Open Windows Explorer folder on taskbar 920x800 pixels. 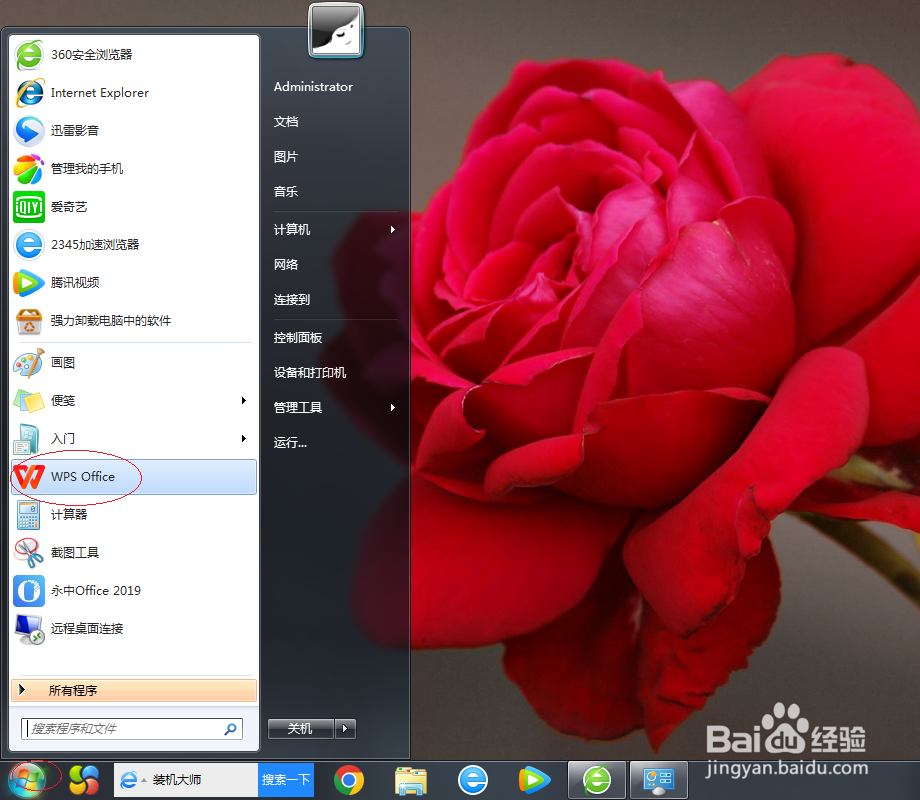(411, 780)
